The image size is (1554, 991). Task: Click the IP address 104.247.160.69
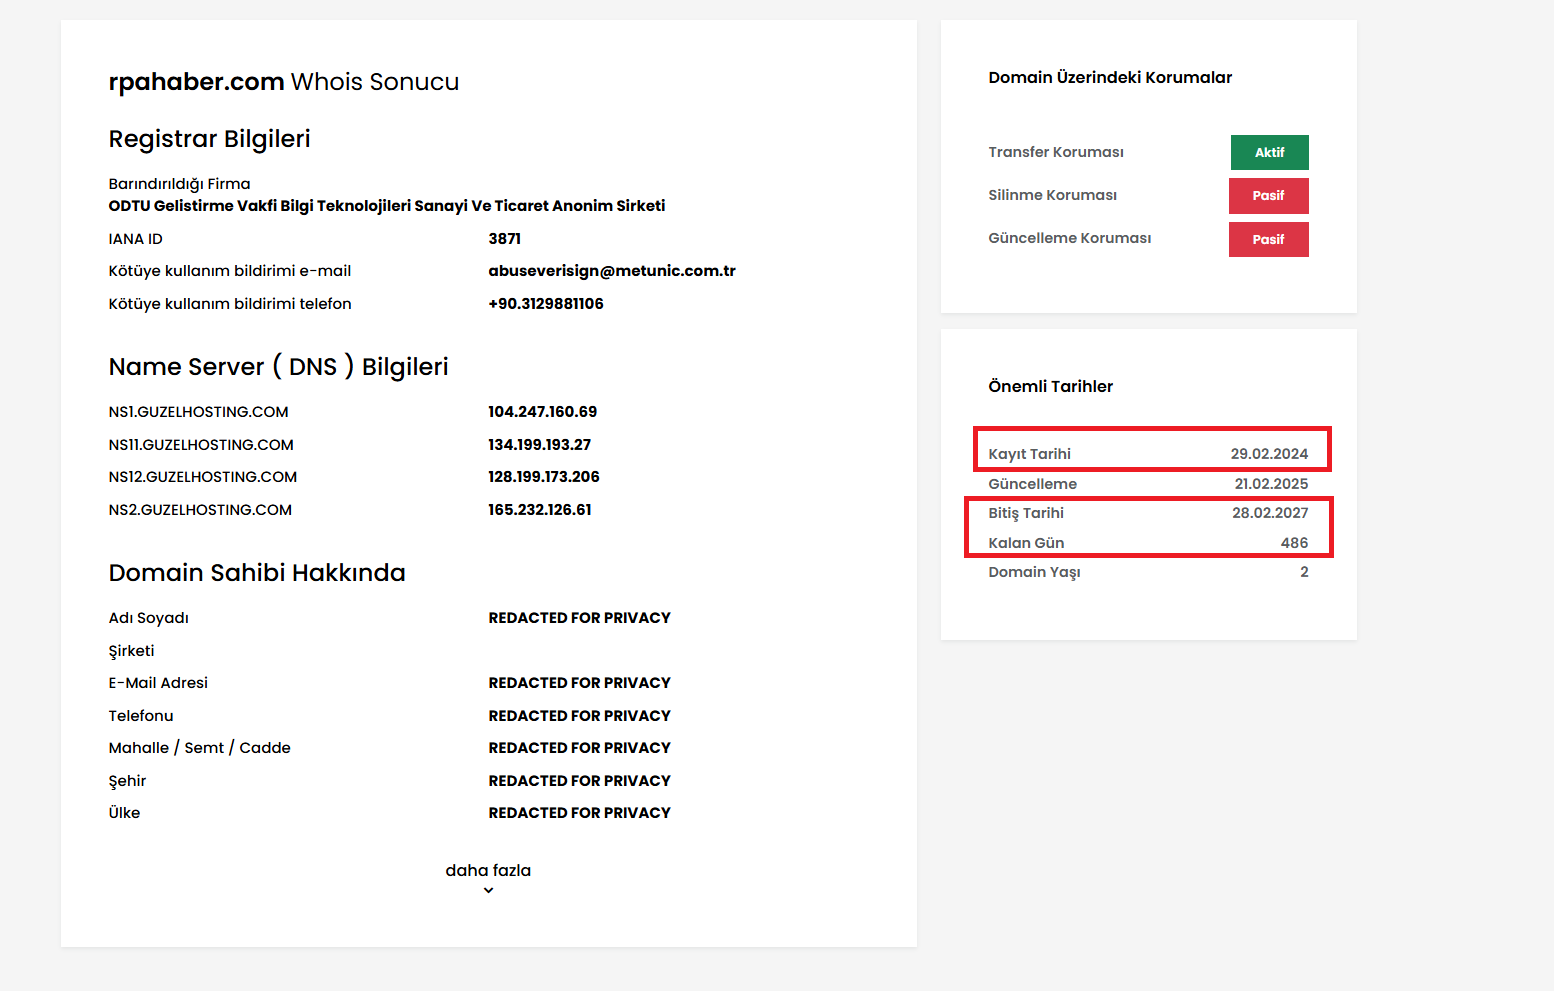[x=543, y=411]
